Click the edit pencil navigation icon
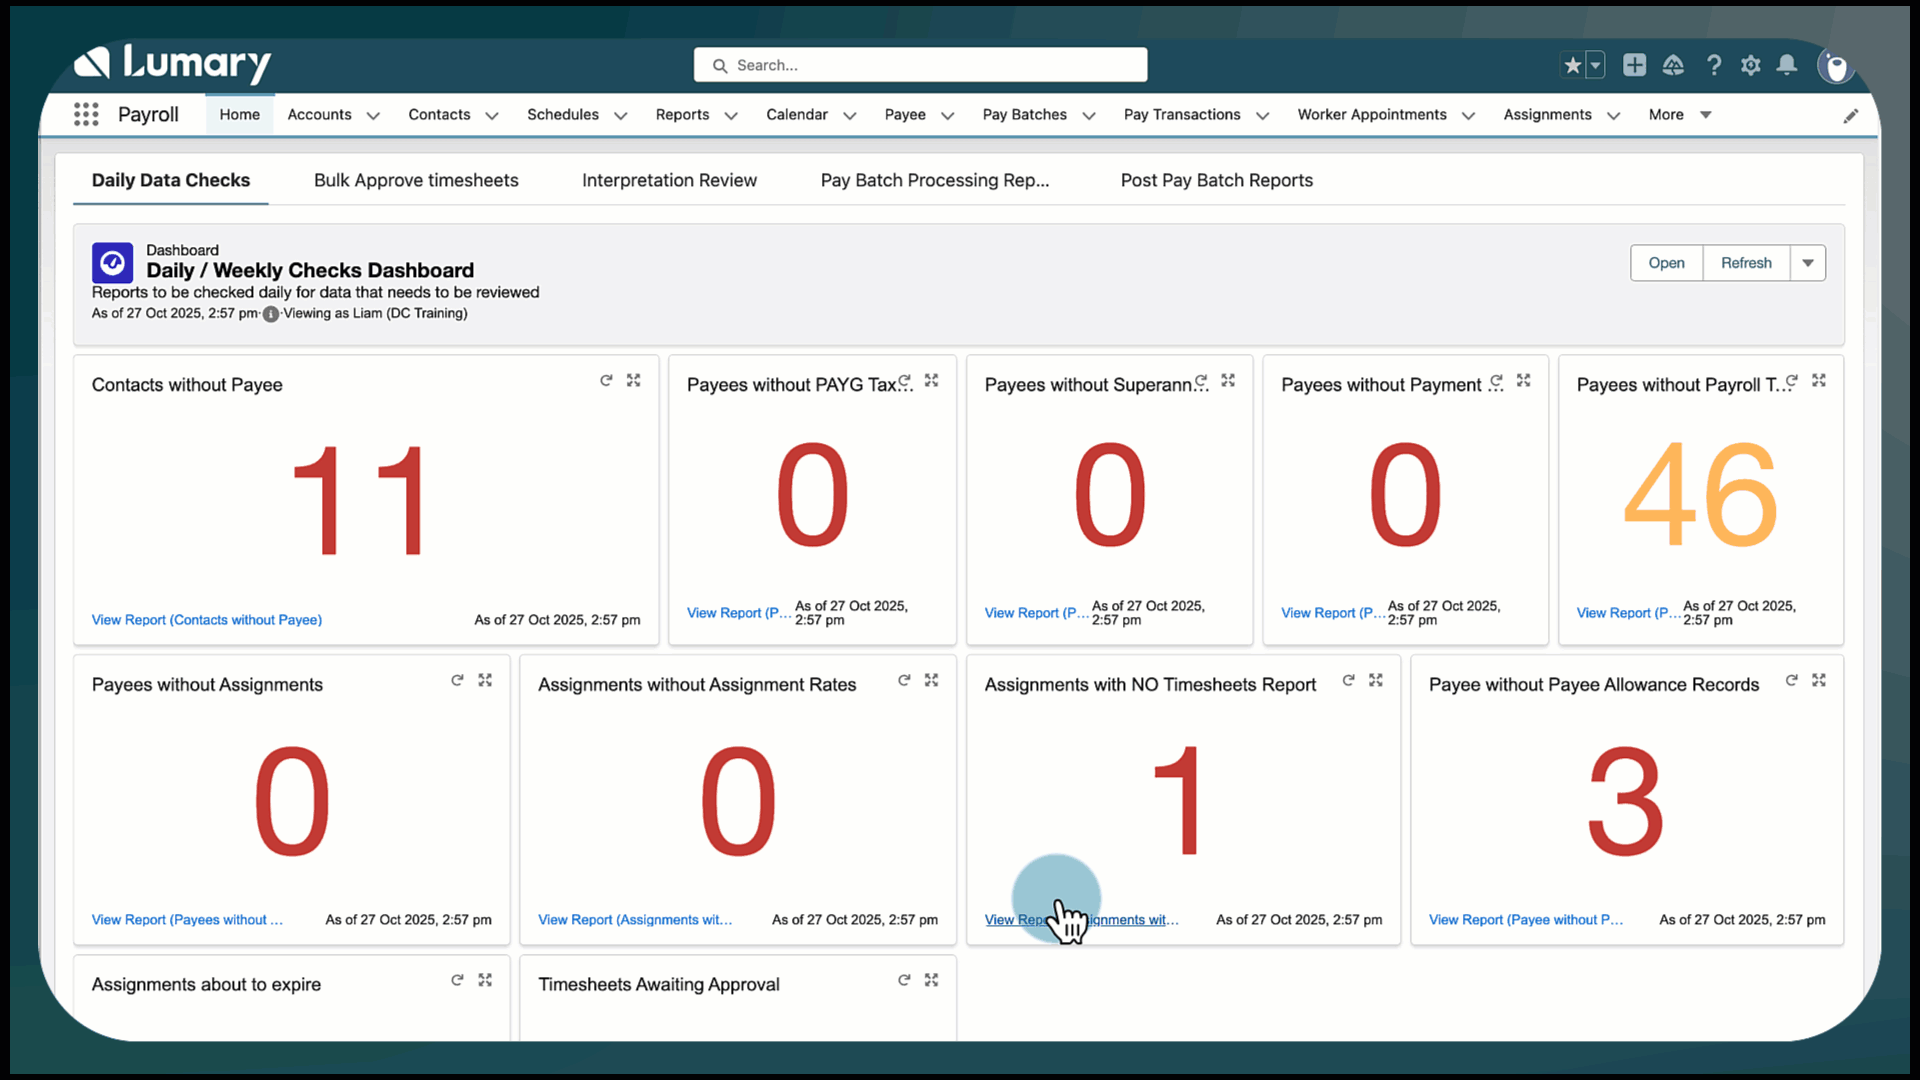This screenshot has width=1920, height=1080. click(x=1852, y=115)
